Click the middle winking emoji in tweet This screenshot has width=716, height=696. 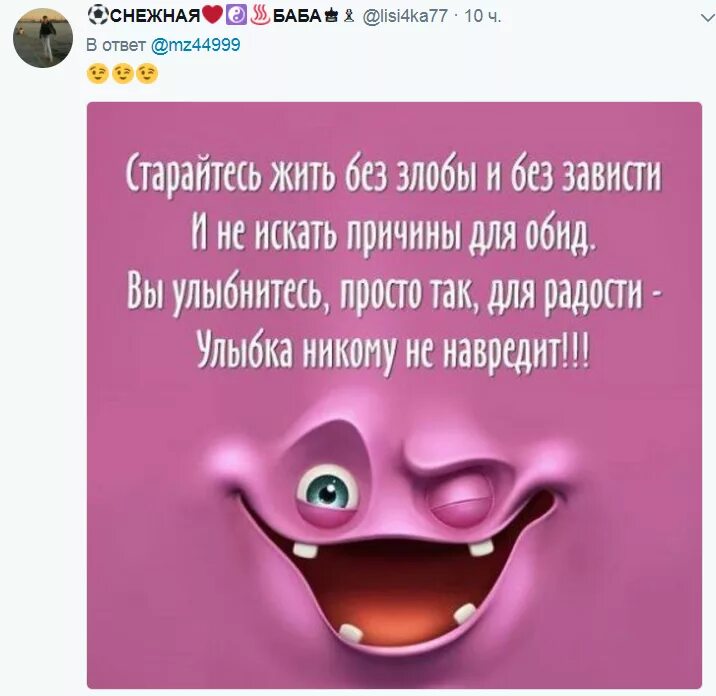[x=122, y=74]
